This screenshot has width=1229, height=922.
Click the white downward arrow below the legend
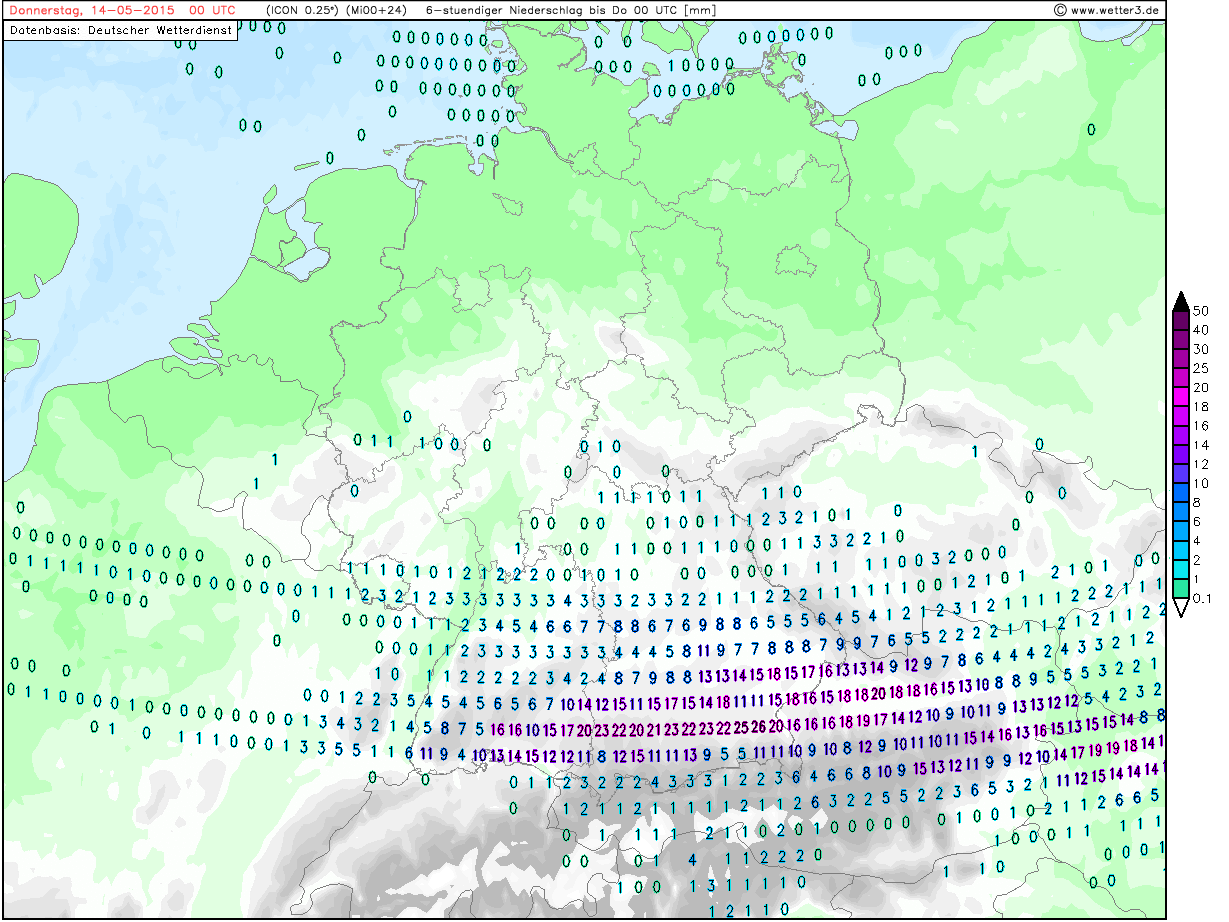tap(1180, 608)
